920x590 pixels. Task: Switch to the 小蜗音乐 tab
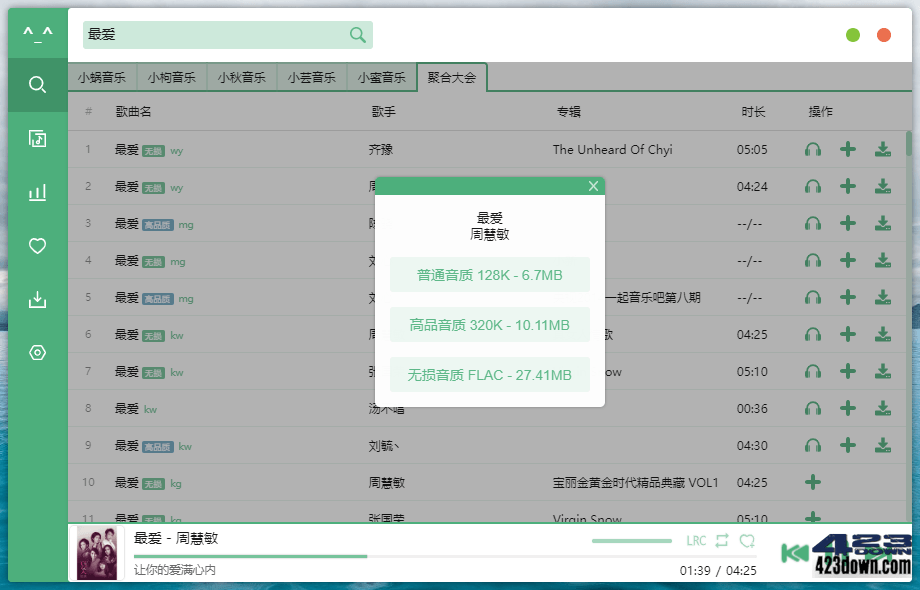pyautogui.click(x=105, y=76)
